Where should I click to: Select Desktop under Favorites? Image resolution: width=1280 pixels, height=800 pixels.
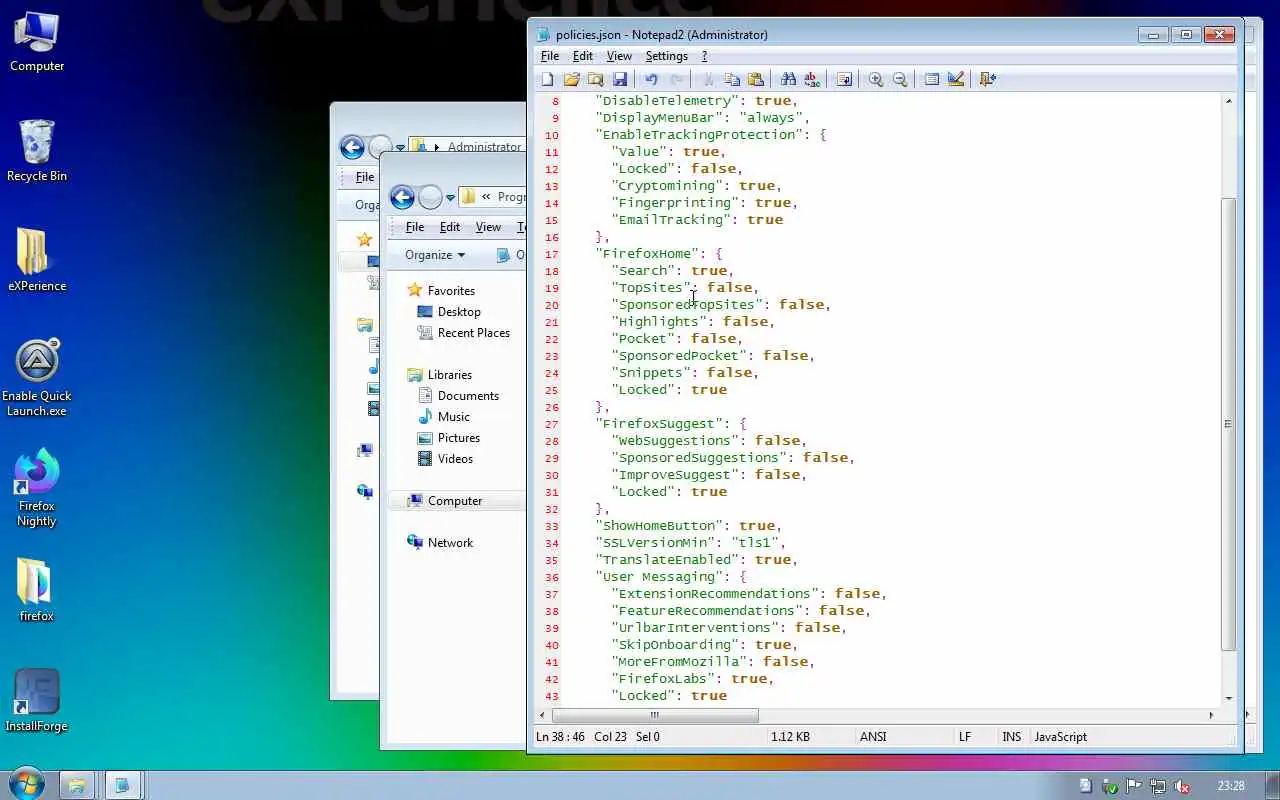(459, 312)
